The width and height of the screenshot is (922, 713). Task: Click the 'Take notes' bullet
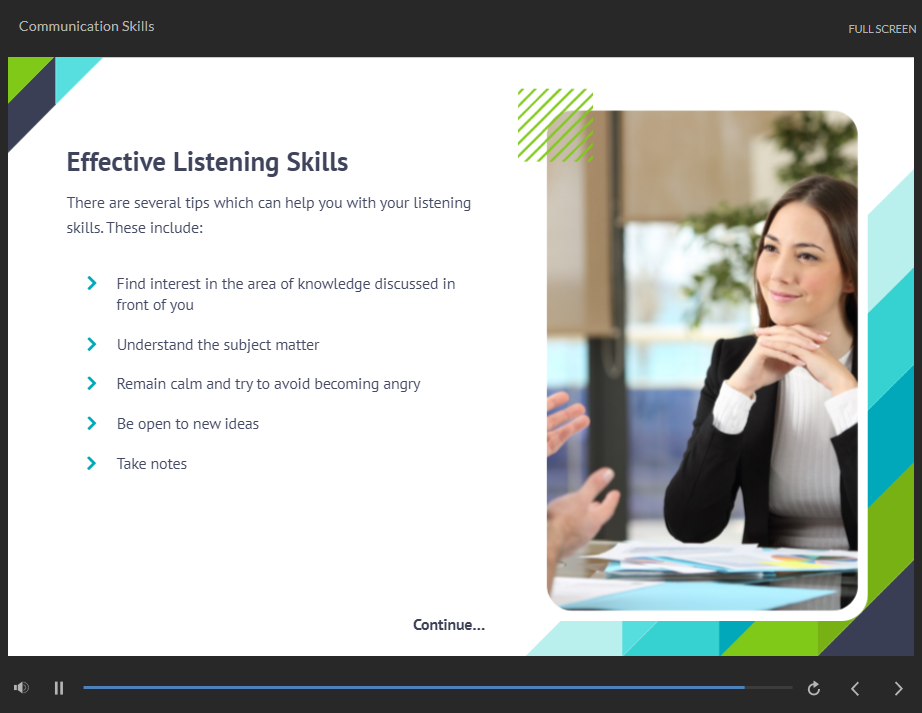[x=152, y=464]
